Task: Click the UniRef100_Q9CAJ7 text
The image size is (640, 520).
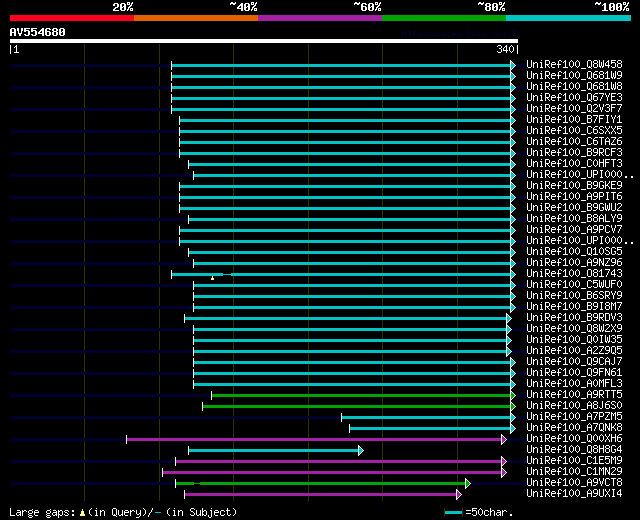Action: point(574,362)
